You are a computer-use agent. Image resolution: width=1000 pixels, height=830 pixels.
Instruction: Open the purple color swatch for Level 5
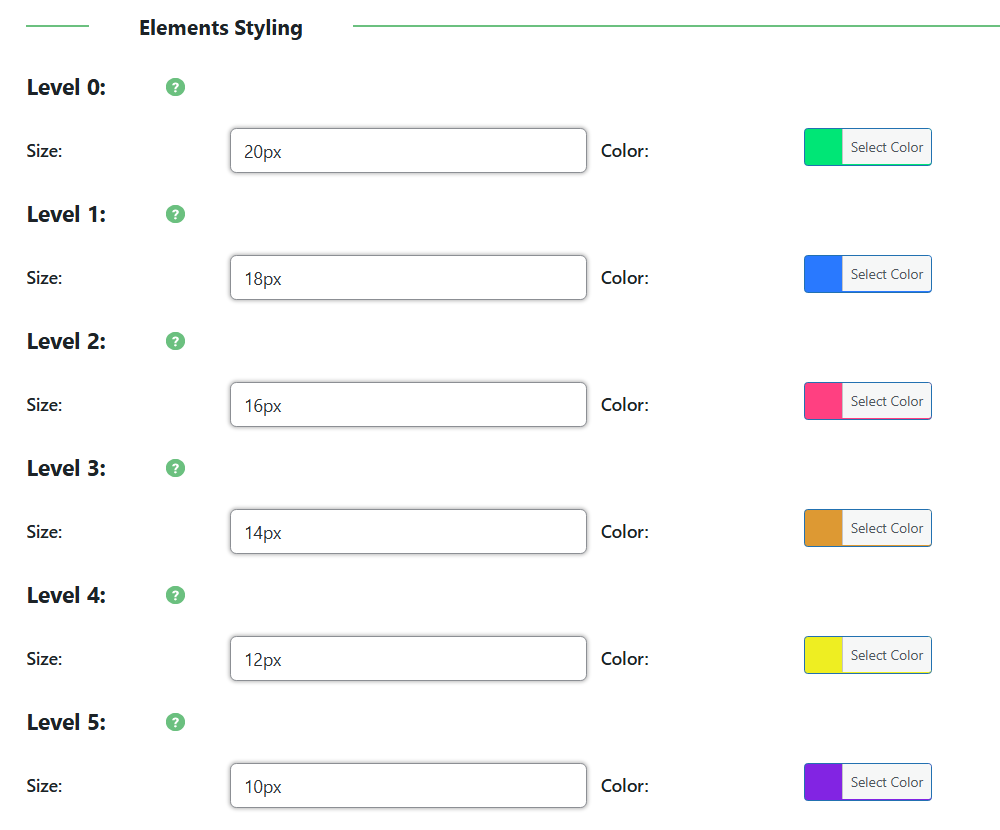tap(823, 782)
